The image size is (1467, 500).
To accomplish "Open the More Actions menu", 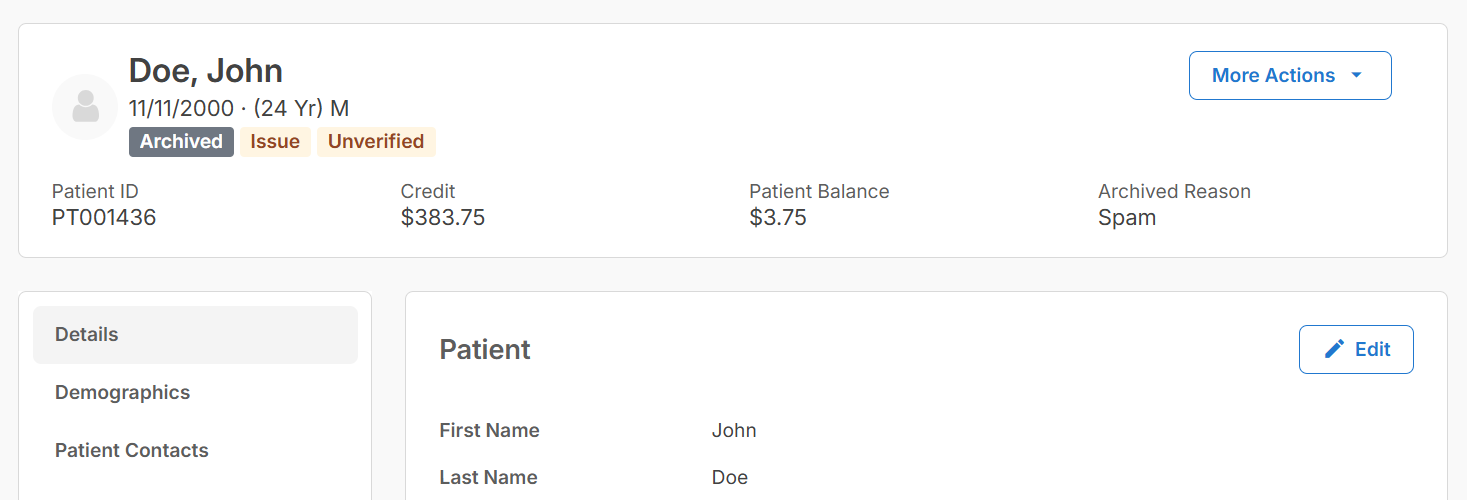I will (x=1290, y=75).
